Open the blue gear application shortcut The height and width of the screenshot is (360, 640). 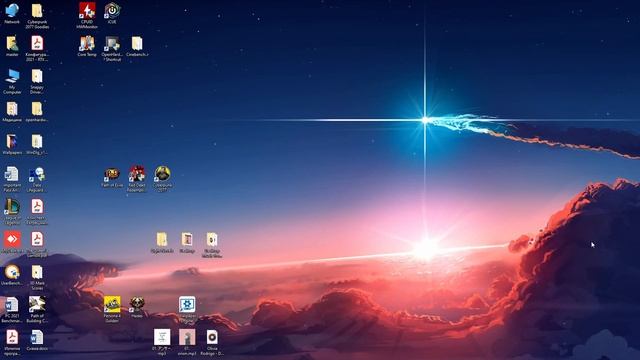[187, 309]
